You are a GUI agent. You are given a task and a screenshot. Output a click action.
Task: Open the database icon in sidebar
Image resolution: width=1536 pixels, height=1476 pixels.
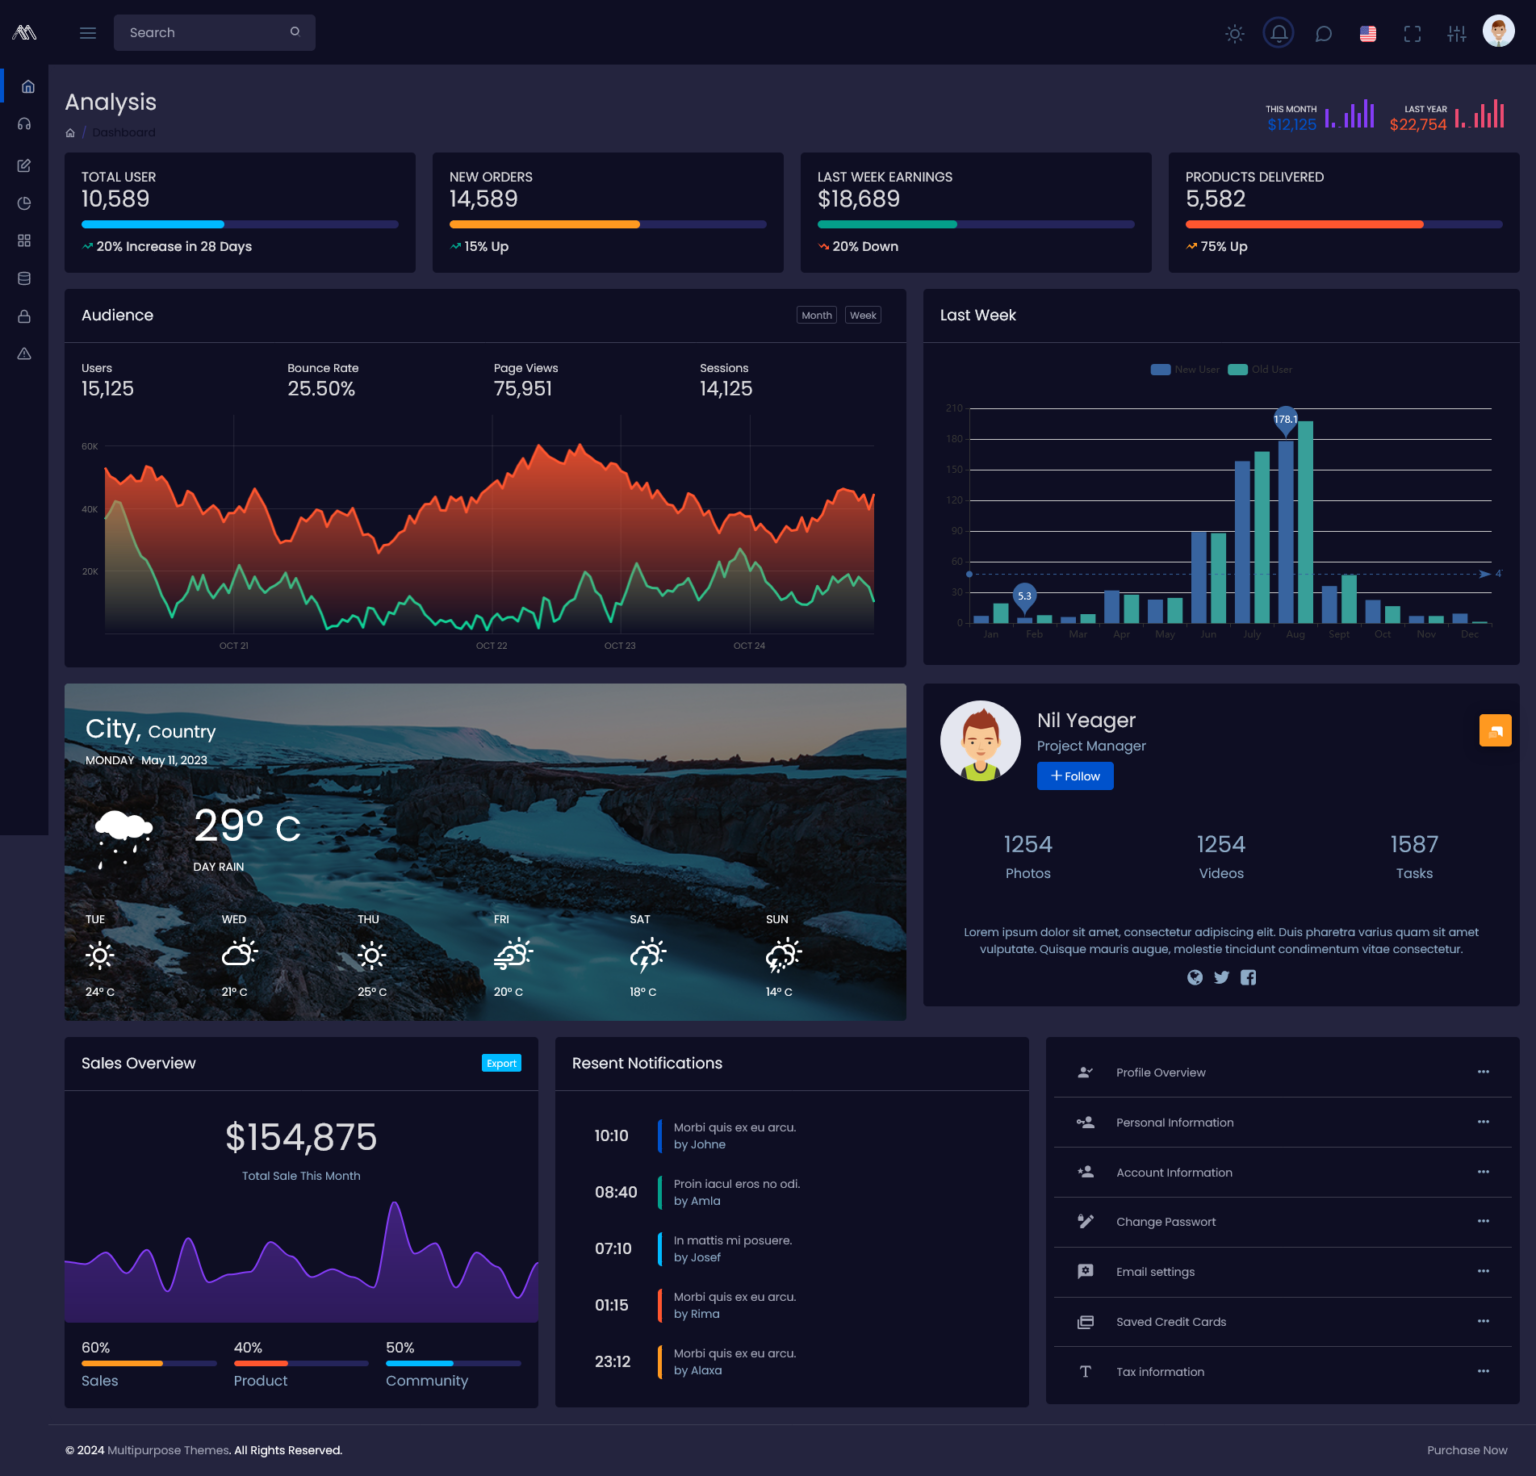[x=24, y=278]
